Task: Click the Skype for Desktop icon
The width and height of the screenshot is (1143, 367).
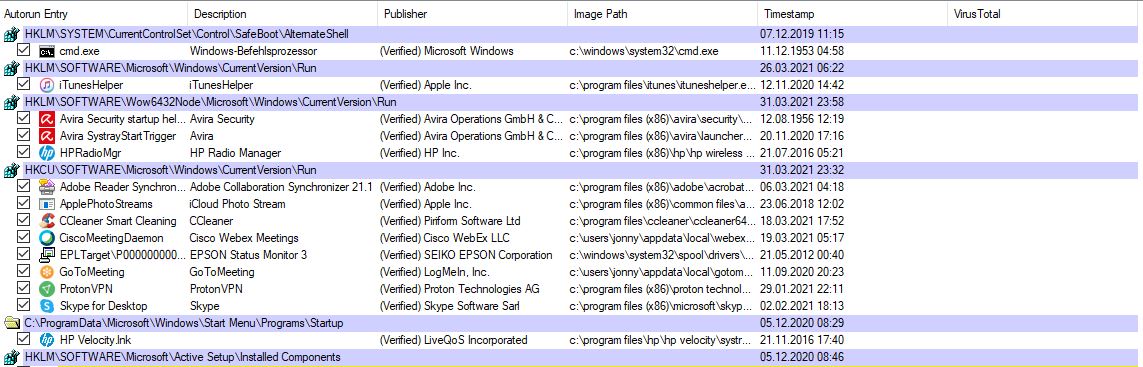Action: [x=47, y=306]
